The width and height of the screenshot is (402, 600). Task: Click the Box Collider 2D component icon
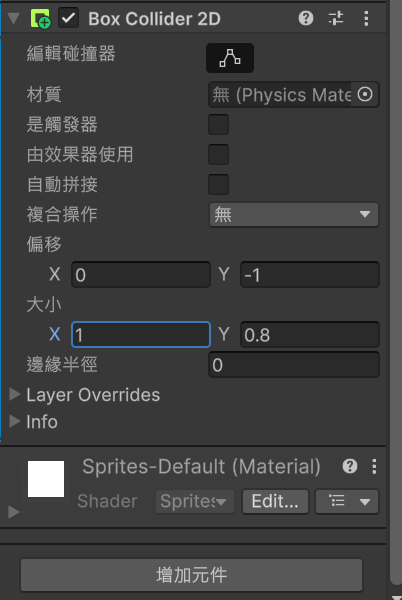[x=40, y=18]
